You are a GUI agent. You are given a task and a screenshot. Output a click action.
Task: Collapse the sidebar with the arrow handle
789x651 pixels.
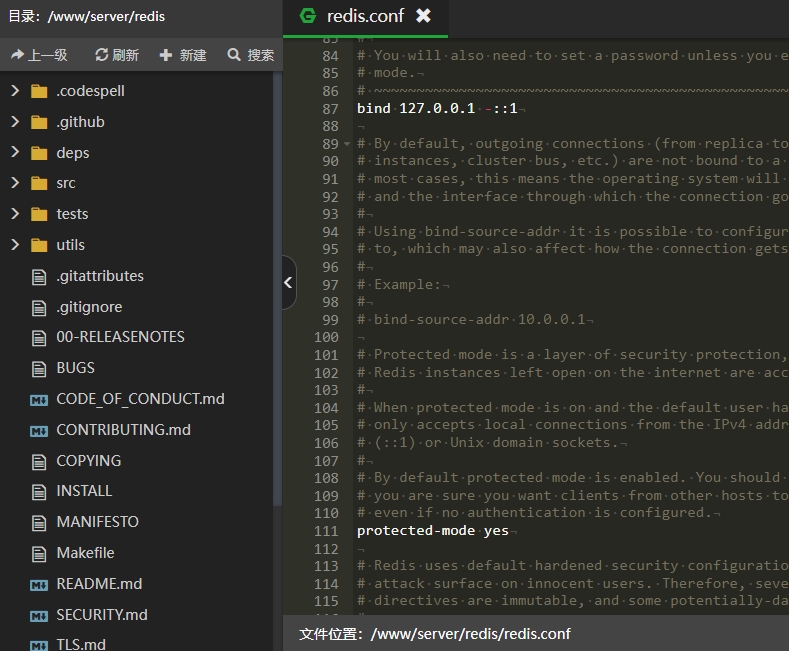(288, 282)
